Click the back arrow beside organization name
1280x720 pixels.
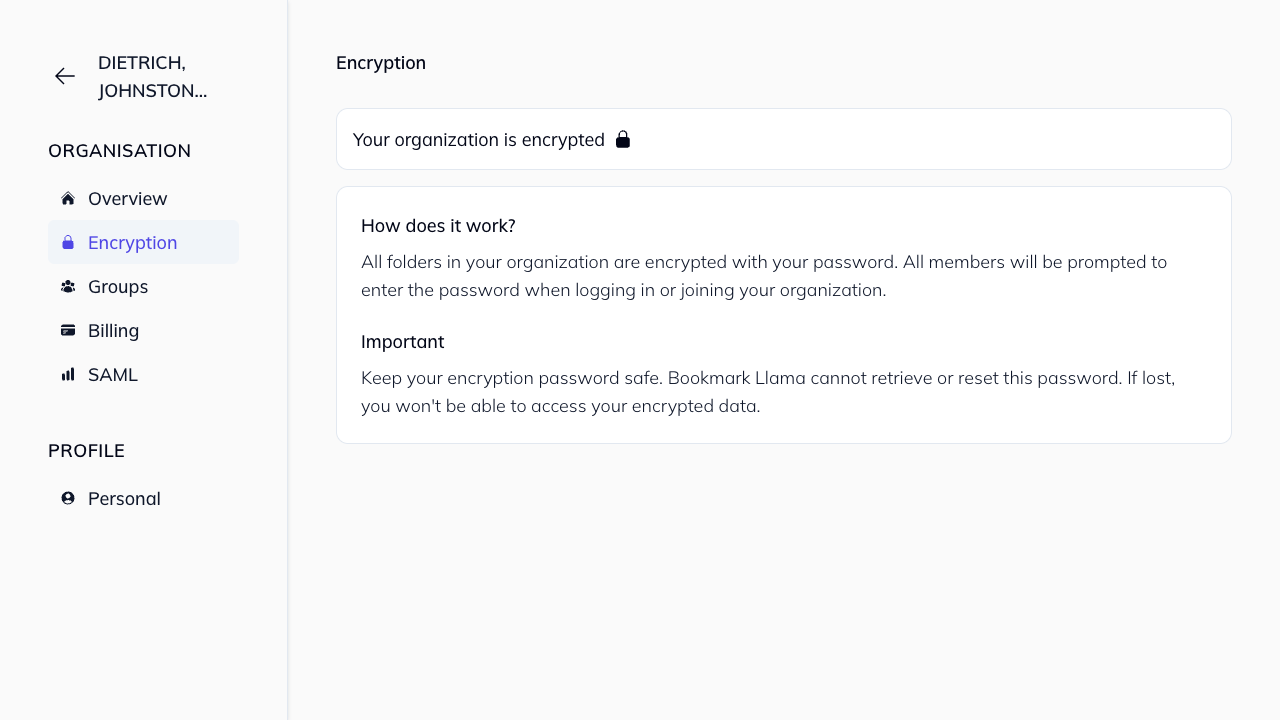64,76
